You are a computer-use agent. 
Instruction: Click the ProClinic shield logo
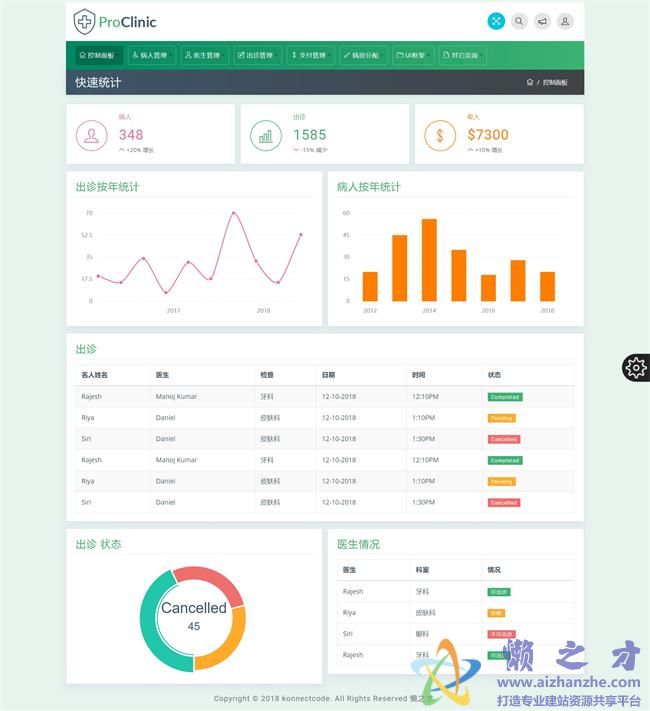click(x=84, y=21)
